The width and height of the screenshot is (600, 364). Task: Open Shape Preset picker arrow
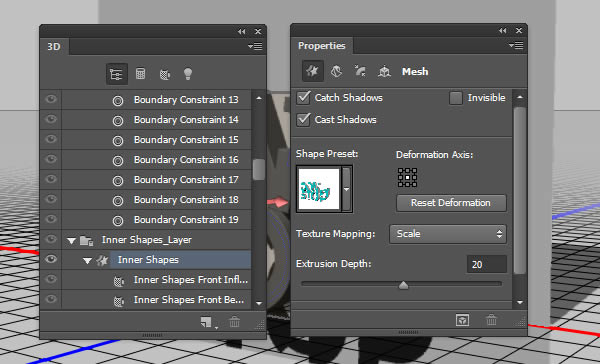click(347, 189)
